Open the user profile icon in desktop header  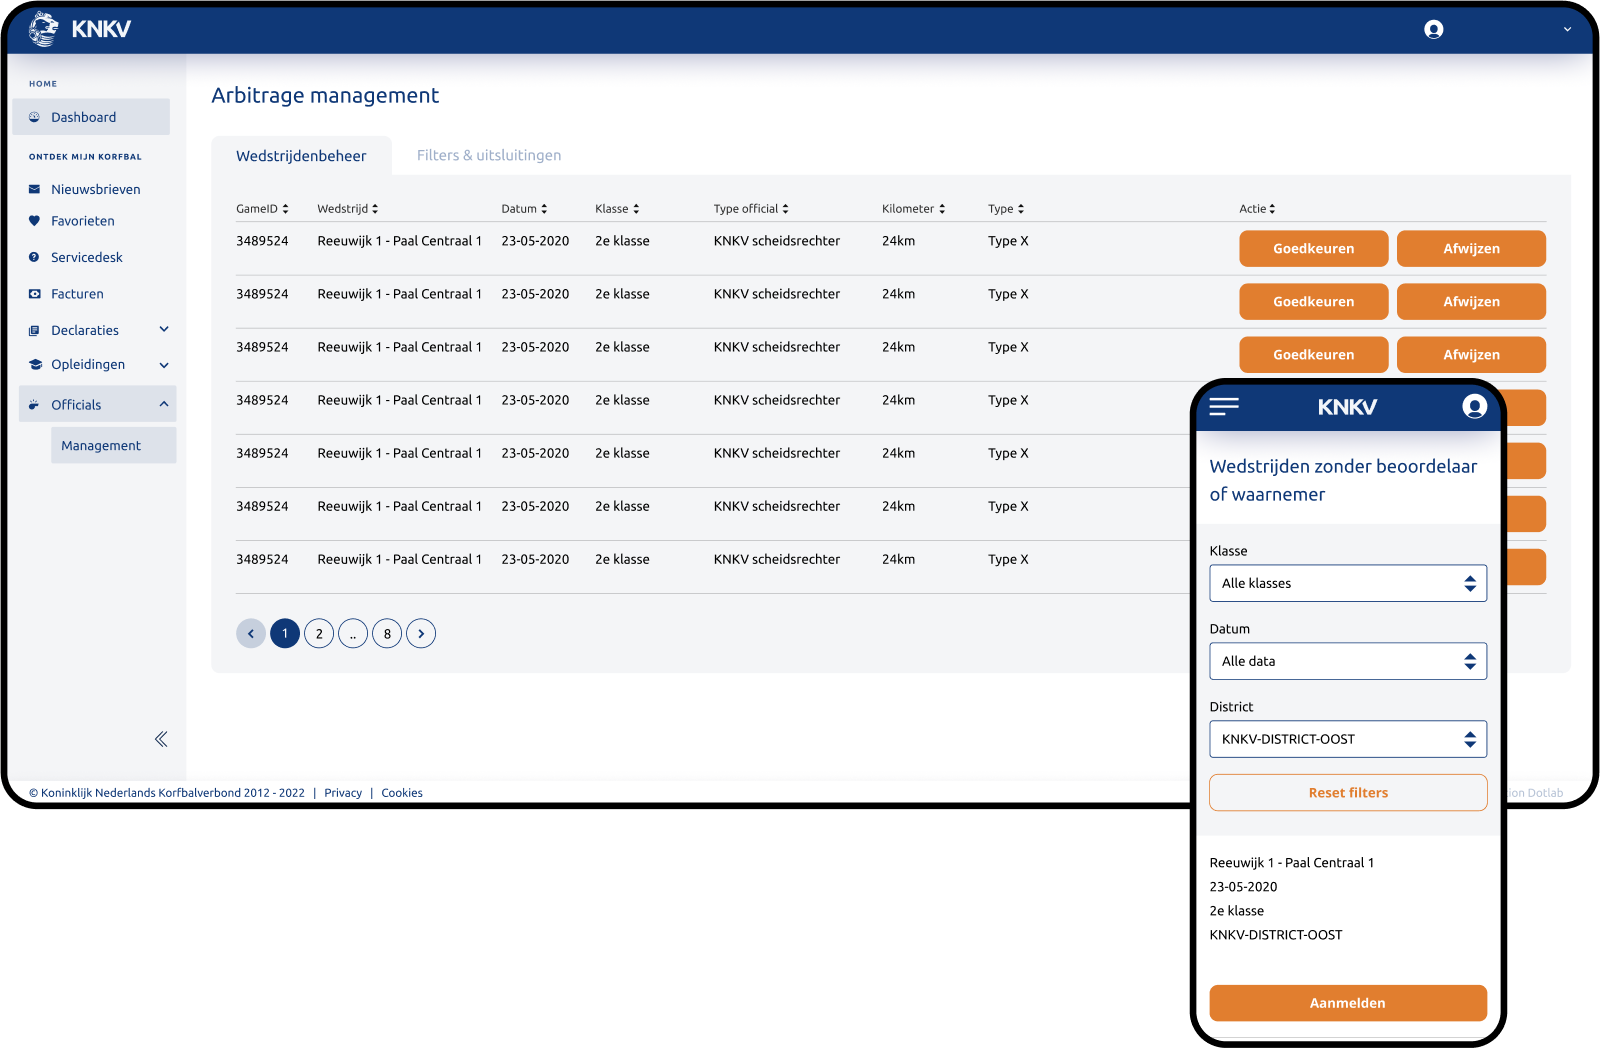coord(1433,29)
